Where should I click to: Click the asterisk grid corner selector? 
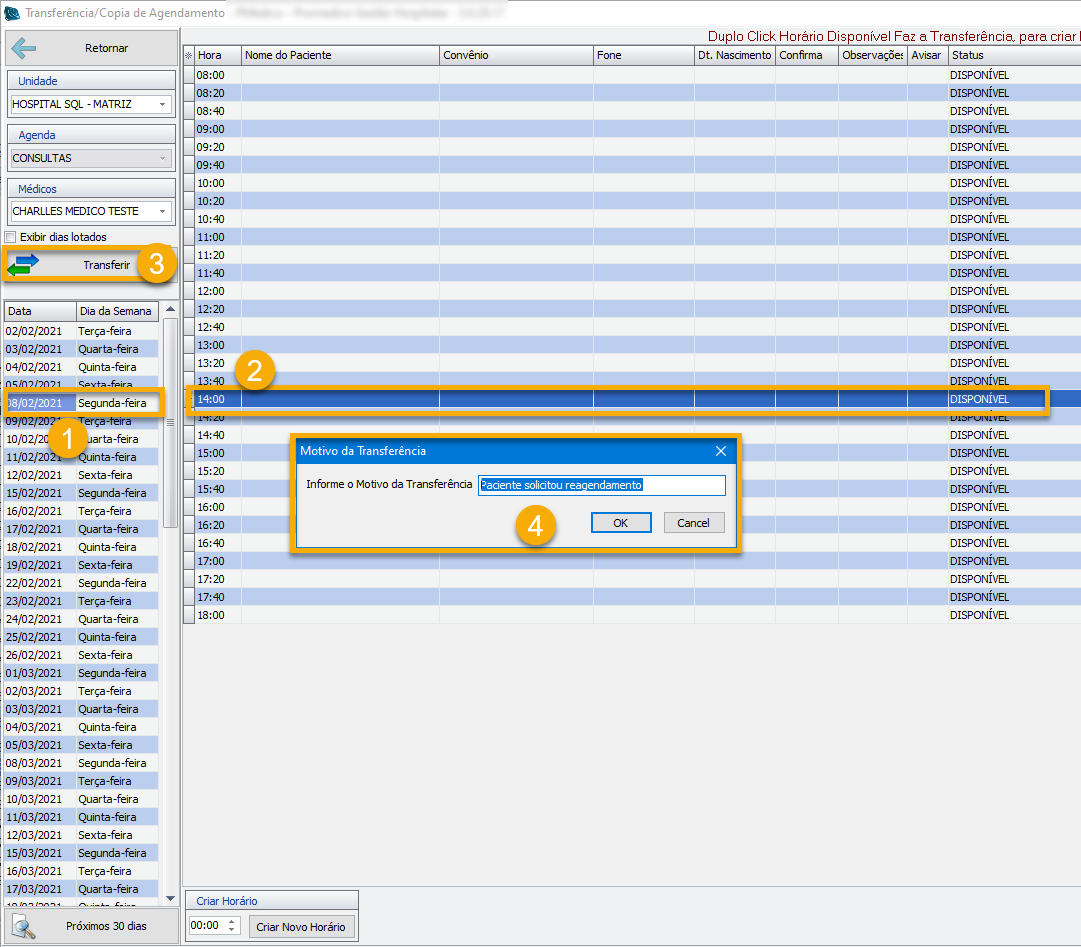click(x=188, y=55)
